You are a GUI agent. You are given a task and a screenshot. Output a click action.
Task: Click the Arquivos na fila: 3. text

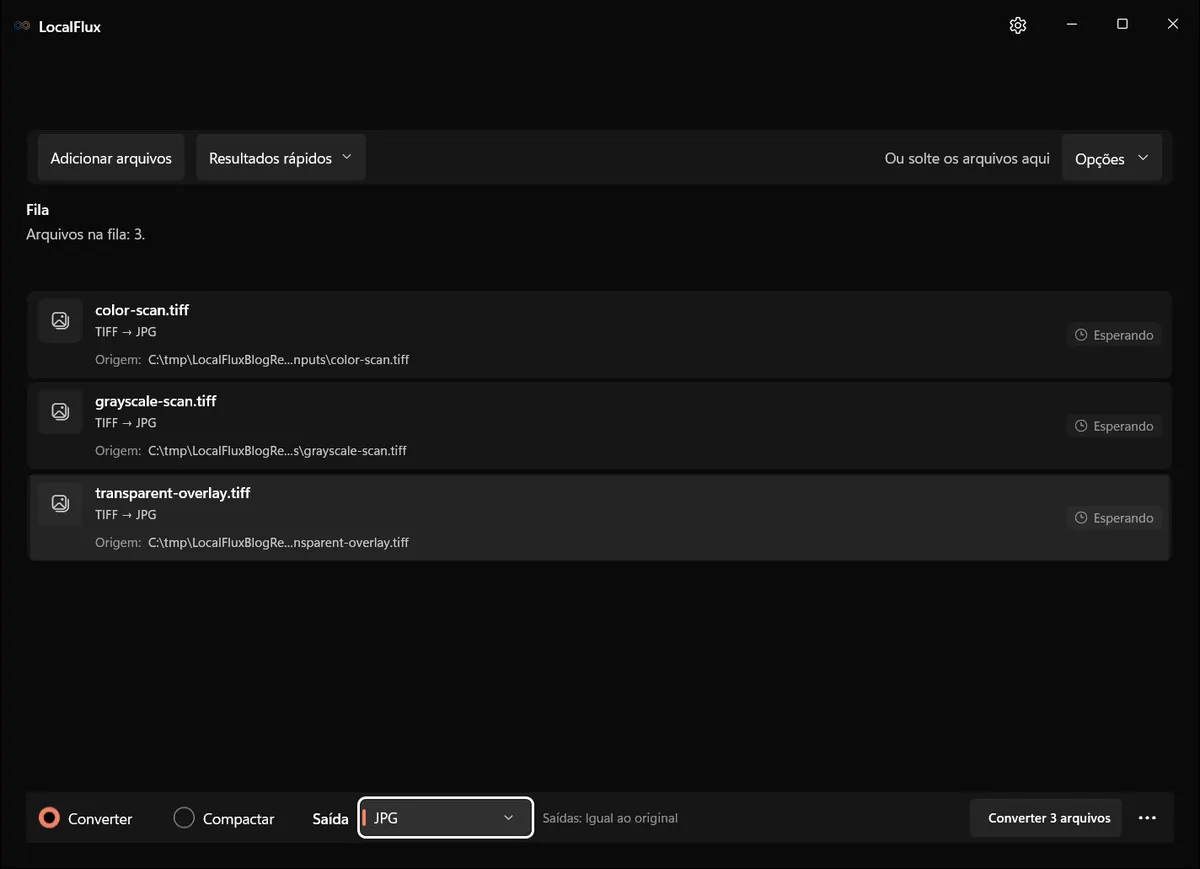point(86,235)
